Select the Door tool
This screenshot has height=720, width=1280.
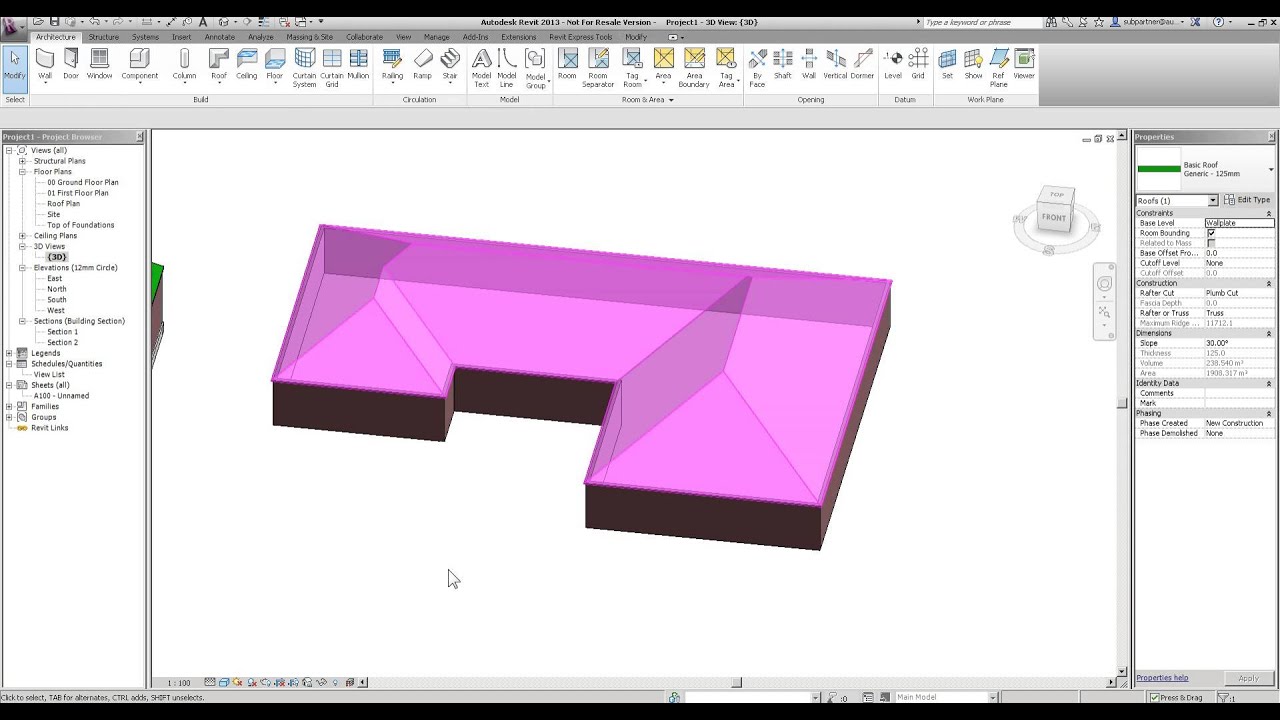[x=70, y=64]
